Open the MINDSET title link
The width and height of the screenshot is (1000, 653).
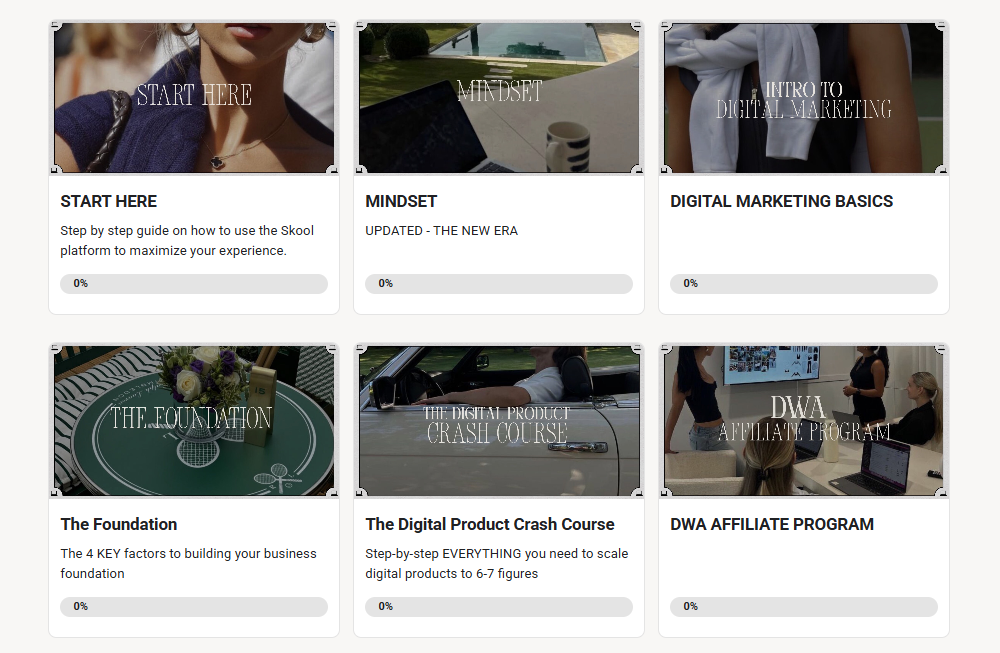pyautogui.click(x=401, y=201)
